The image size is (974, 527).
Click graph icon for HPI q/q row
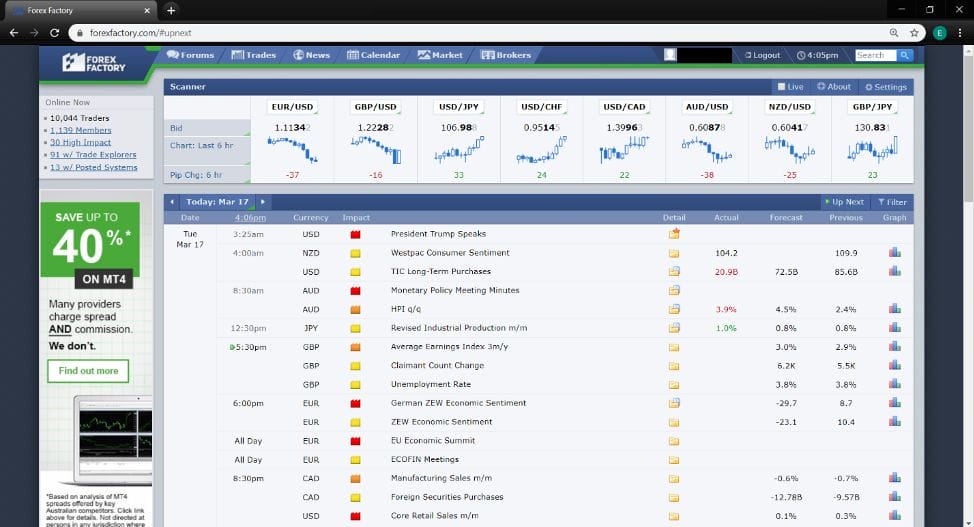coord(894,309)
